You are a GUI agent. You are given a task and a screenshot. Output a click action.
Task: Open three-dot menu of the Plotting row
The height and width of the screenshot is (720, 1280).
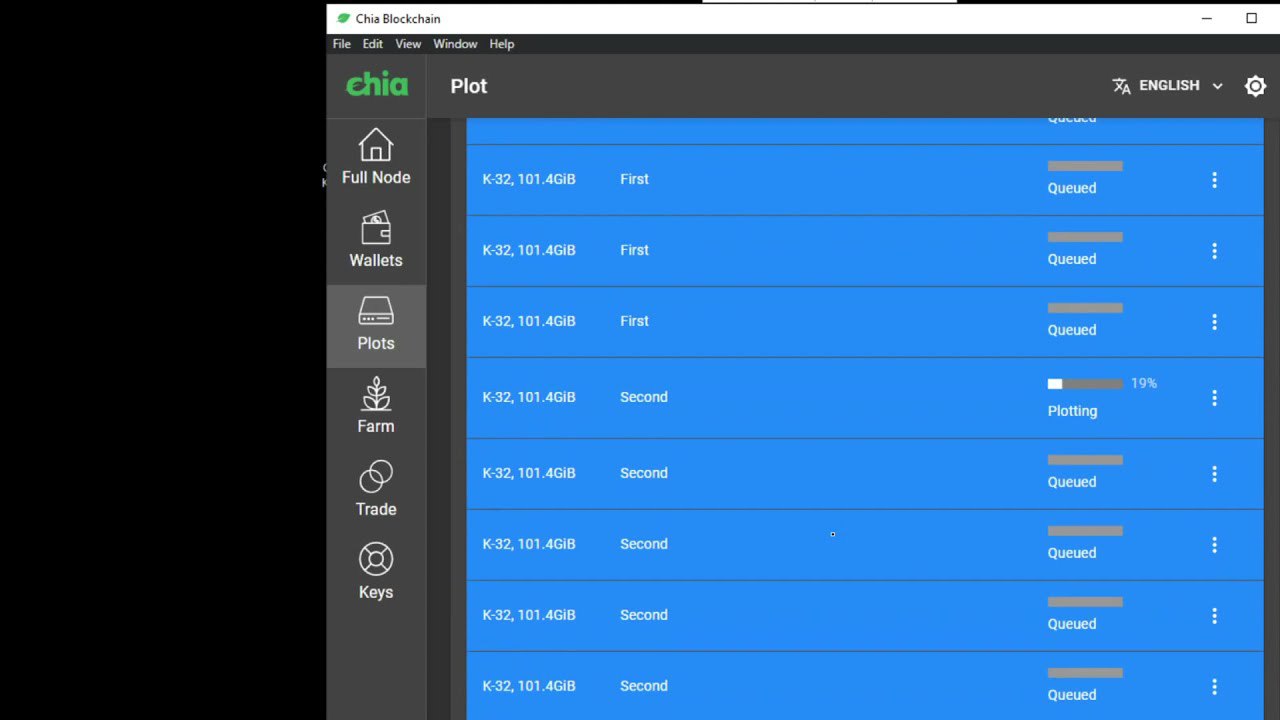(1214, 398)
